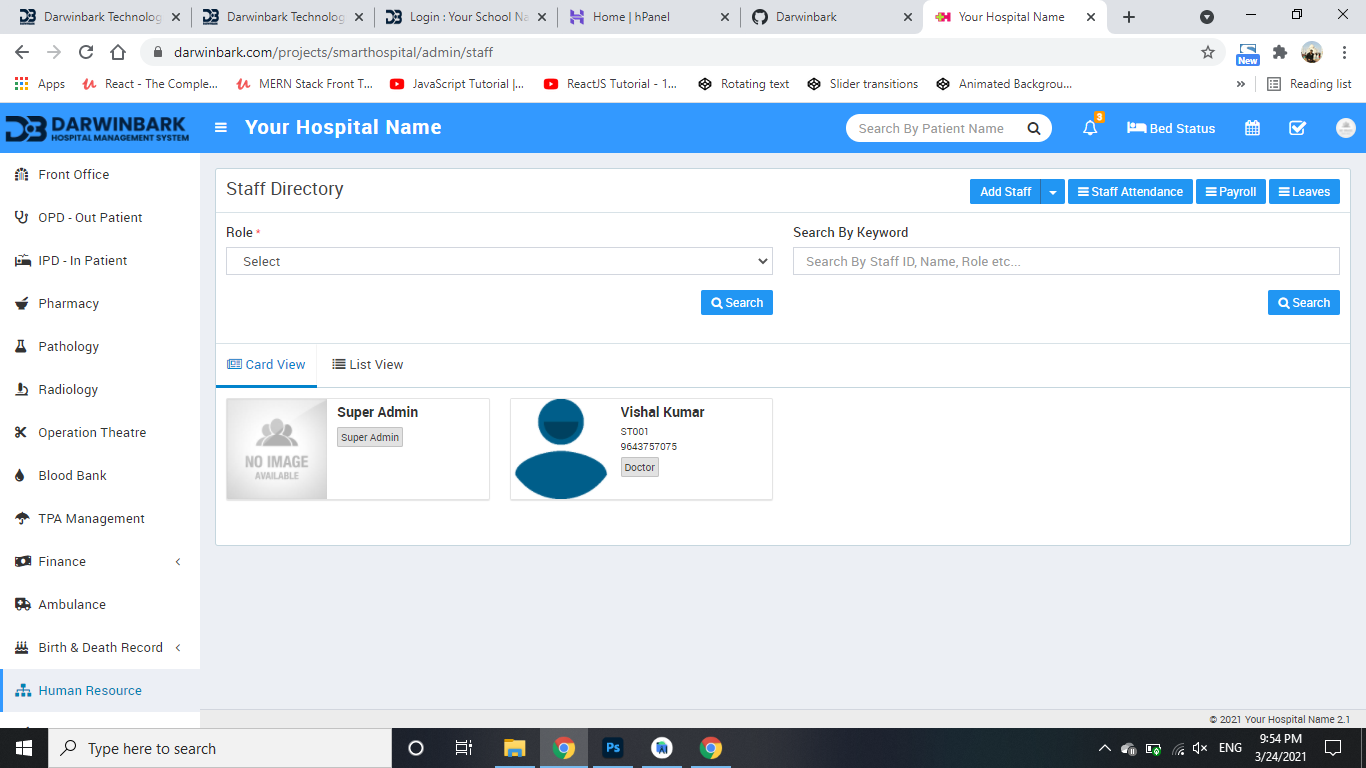
Task: Click the magnifier icon in patient search
Action: point(1034,128)
